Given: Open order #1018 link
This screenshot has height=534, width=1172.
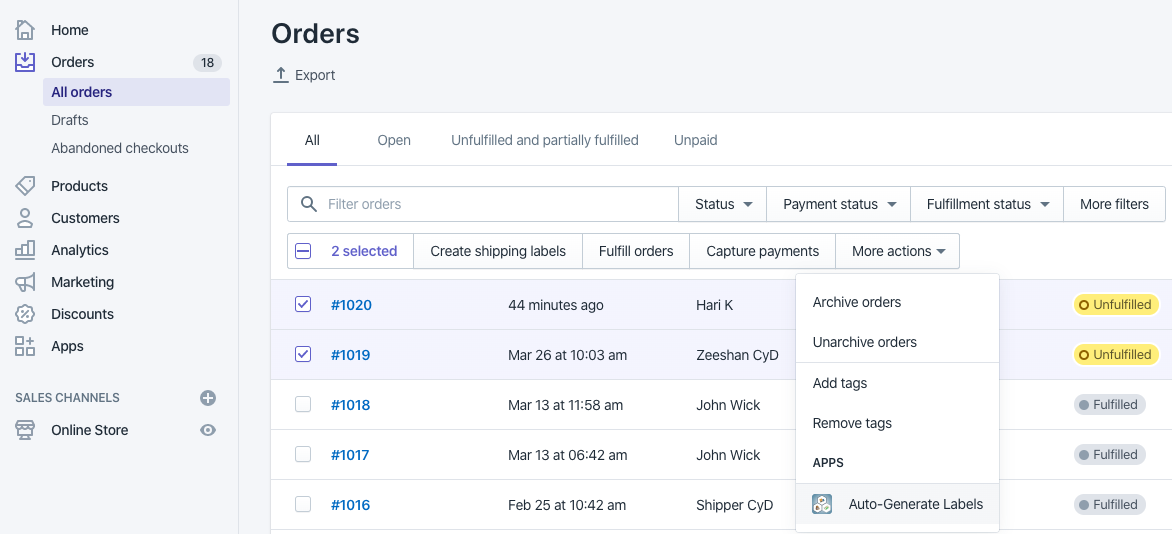Looking at the screenshot, I should point(351,405).
